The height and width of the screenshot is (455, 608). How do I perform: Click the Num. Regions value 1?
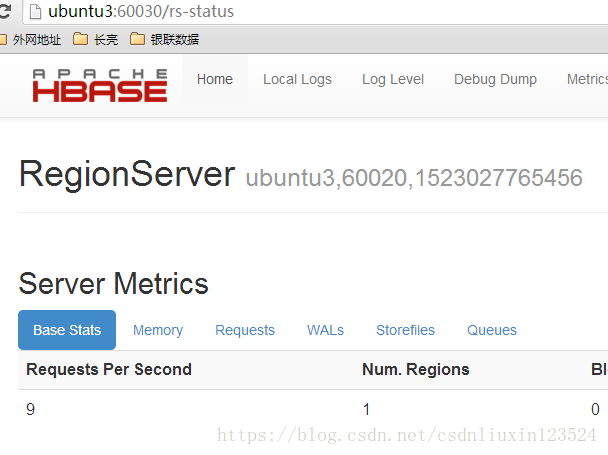pyautogui.click(x=366, y=410)
